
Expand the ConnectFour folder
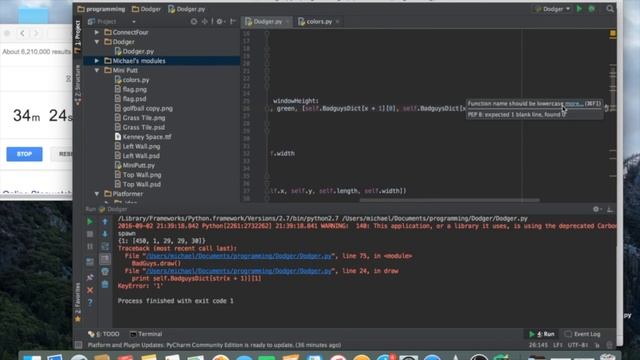97,32
